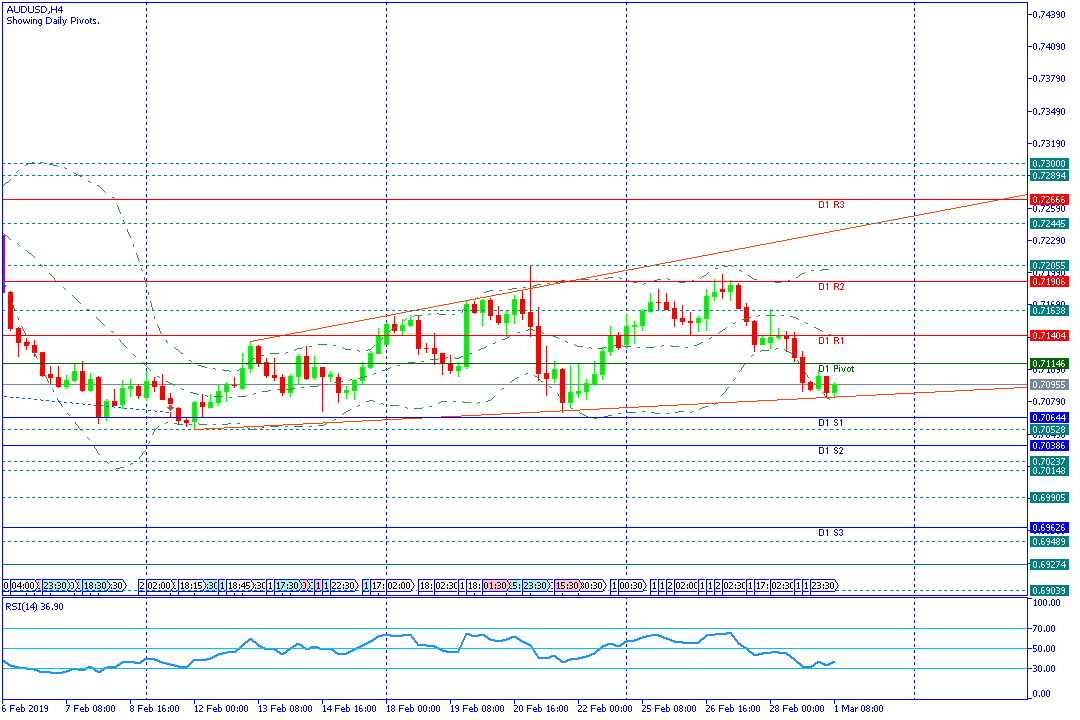Click the D1 R3 resistance label
This screenshot has height=720, width=1080.
pos(831,205)
